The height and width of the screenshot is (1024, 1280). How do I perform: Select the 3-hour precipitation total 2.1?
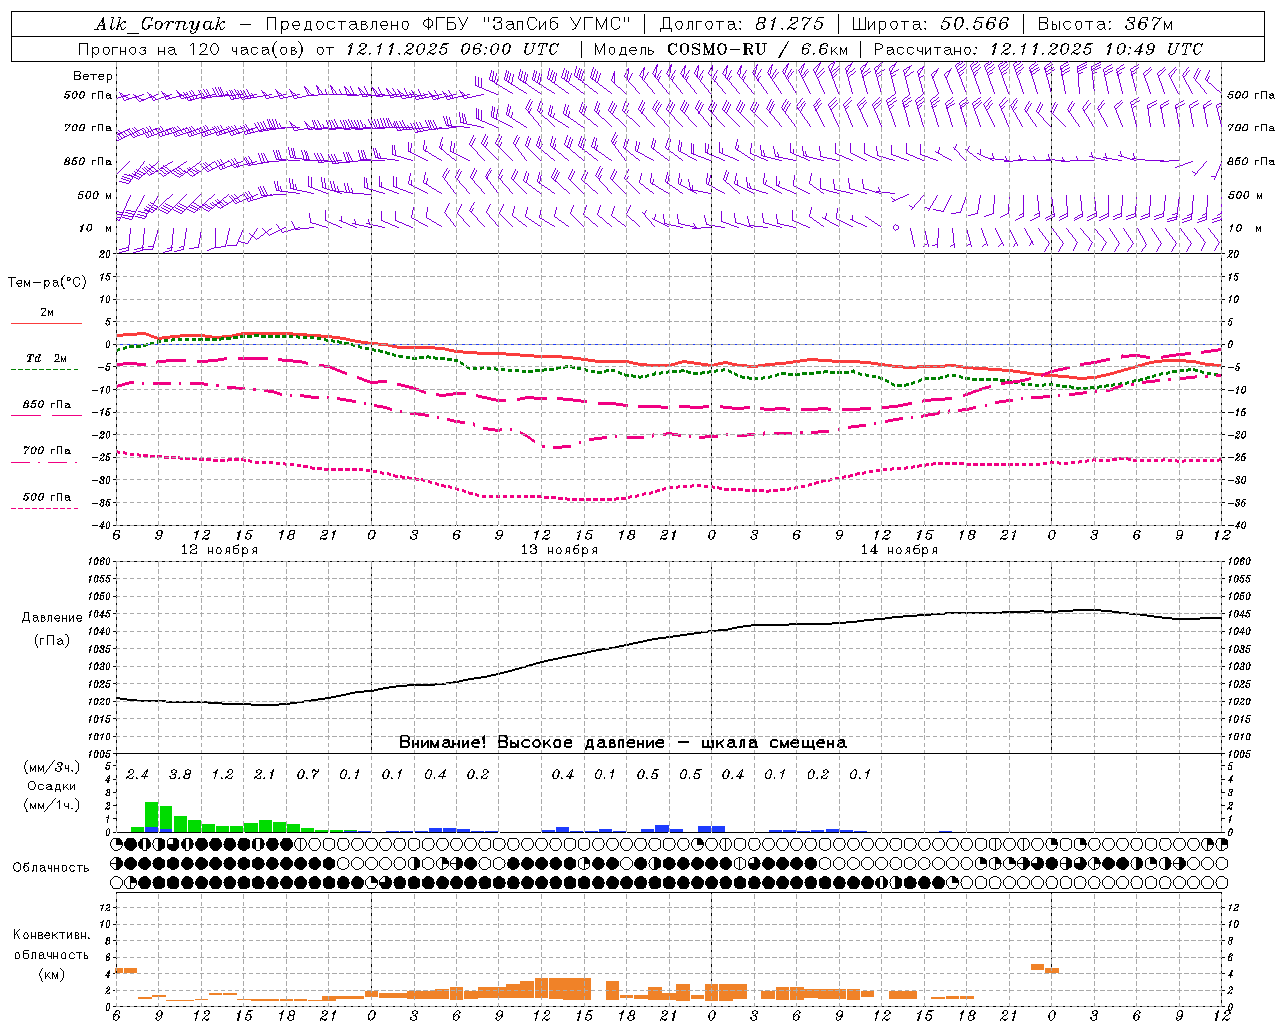(x=264, y=775)
